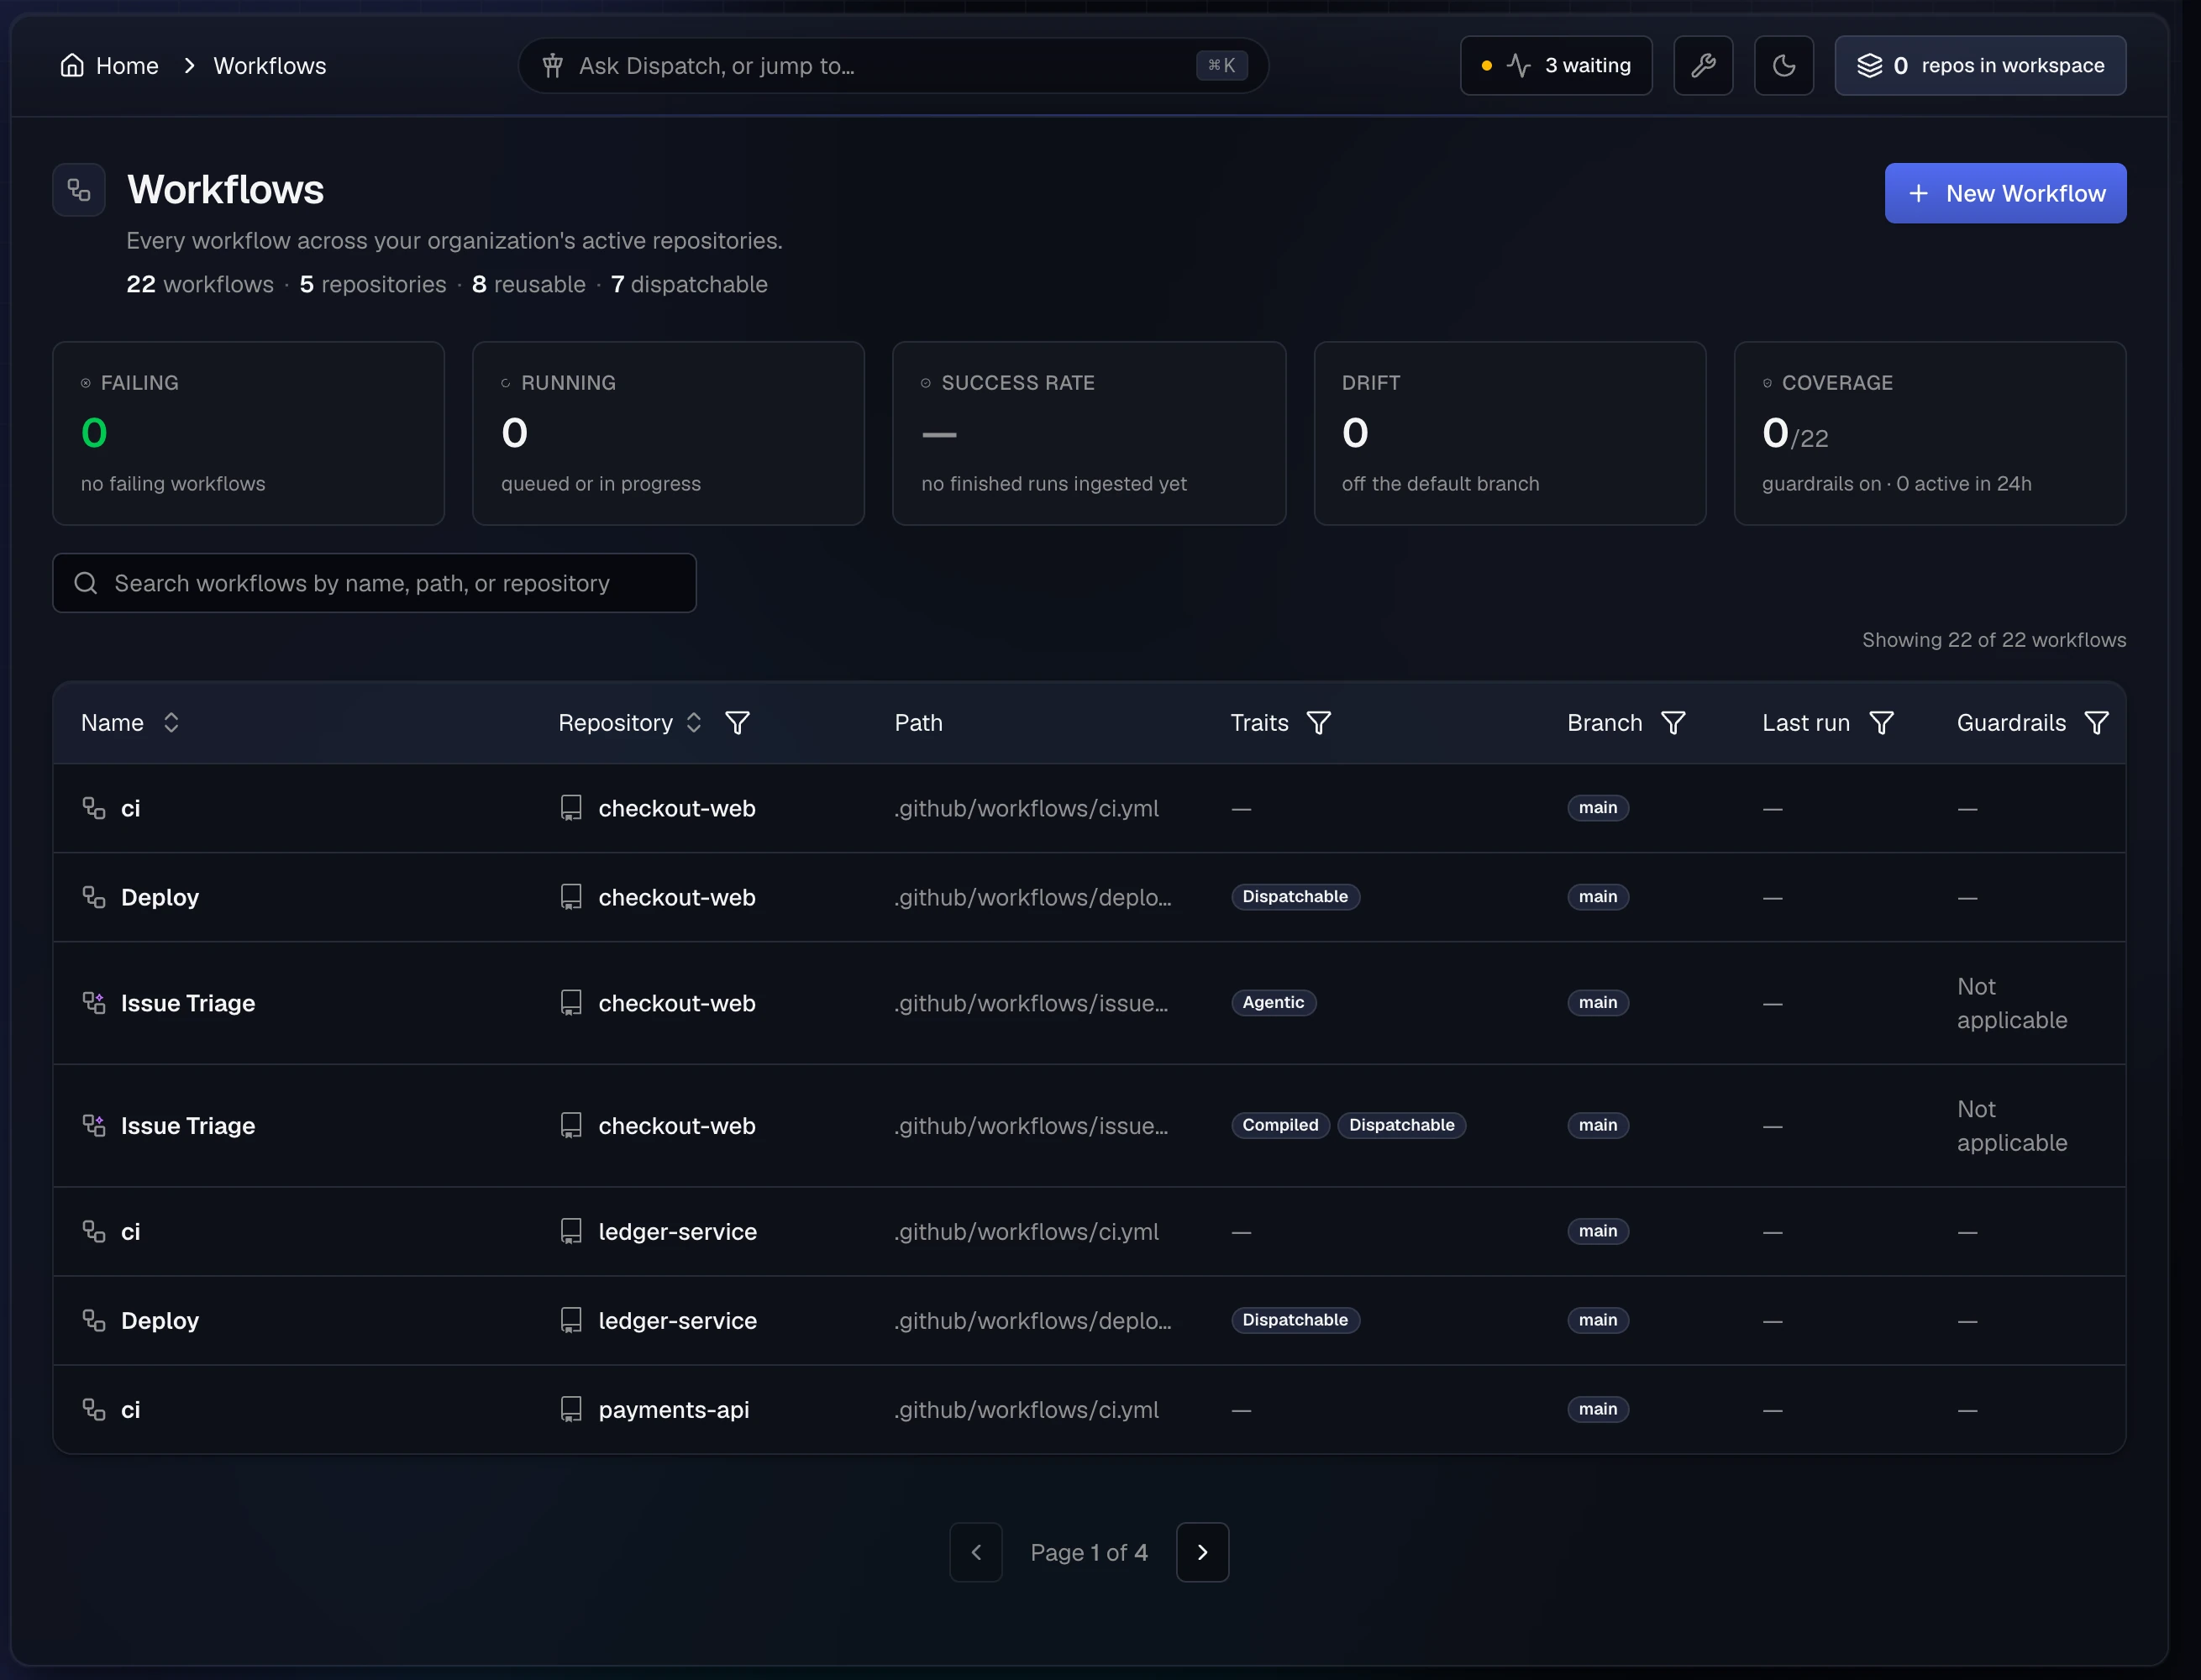
Task: Click repo icon on ledger-service Deploy row
Action: [571, 1321]
